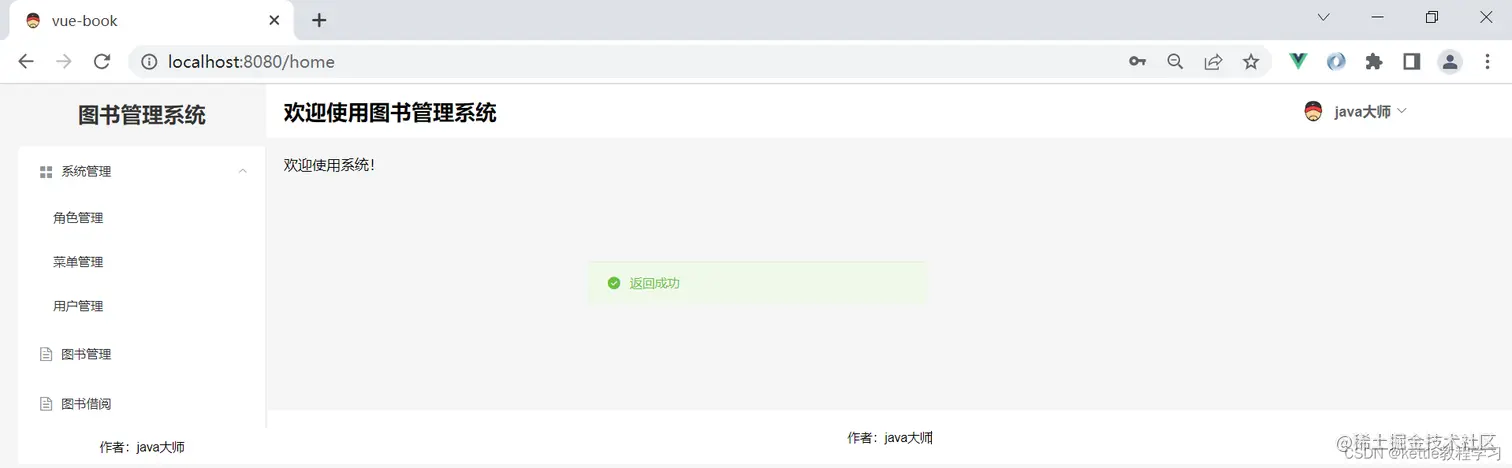The height and width of the screenshot is (468, 1512).
Task: Click the share page icon
Action: coord(1213,61)
